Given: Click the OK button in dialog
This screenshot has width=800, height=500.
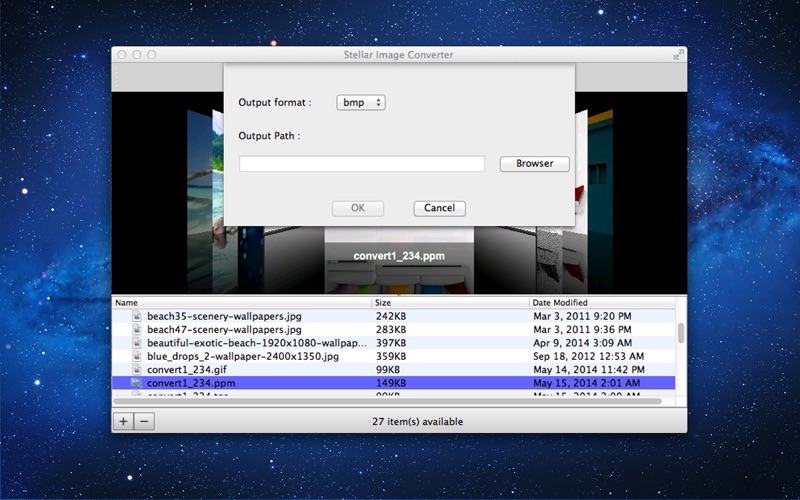Looking at the screenshot, I should click(358, 208).
